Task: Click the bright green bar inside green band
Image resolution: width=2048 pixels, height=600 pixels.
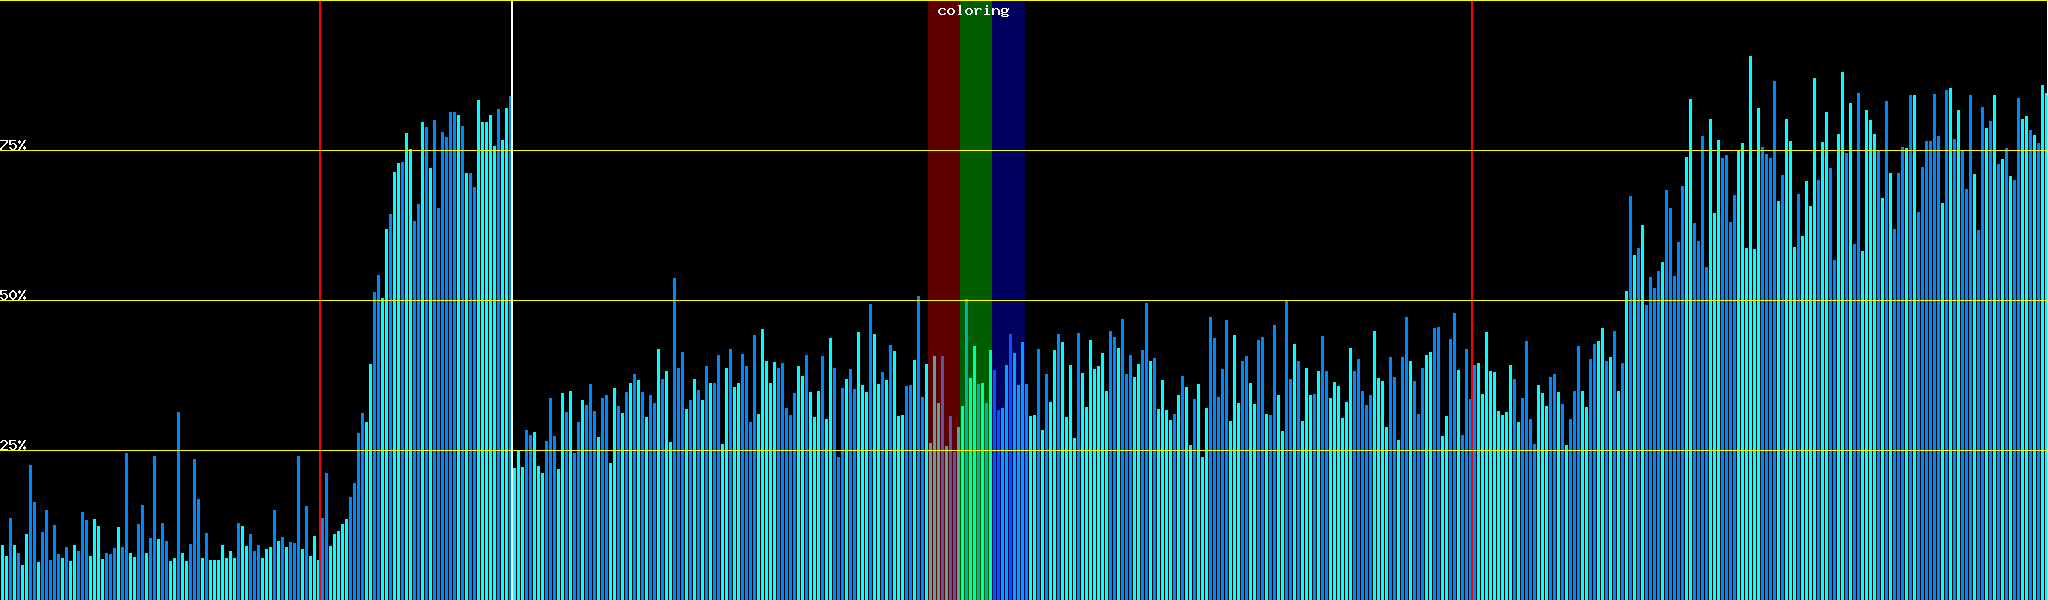Action: pyautogui.click(x=966, y=450)
